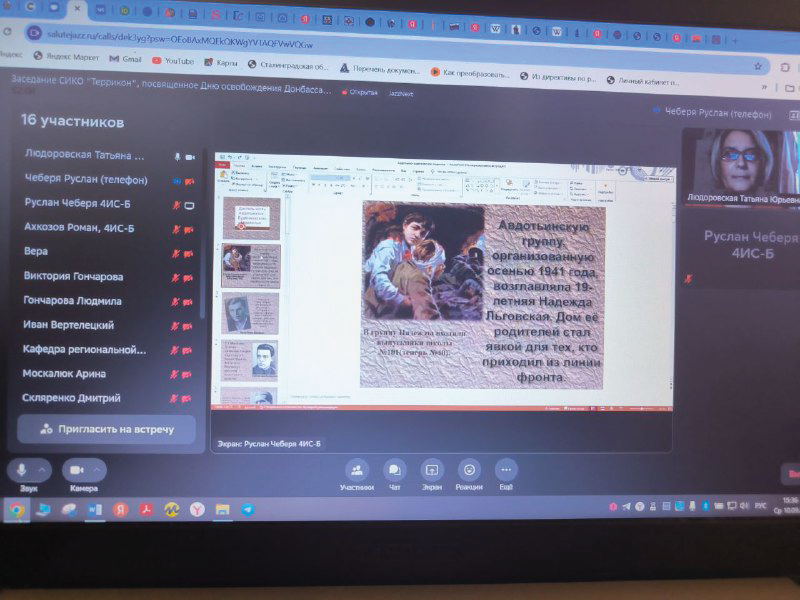Open the Gmail bookmark
This screenshot has width=800, height=600.
(126, 59)
